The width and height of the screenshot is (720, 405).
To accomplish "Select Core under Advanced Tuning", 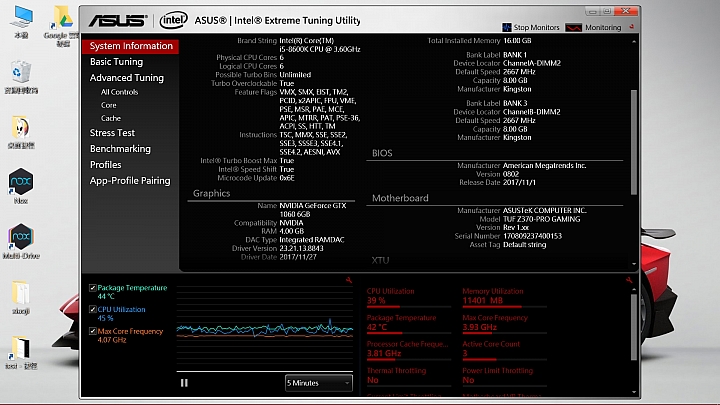I will (x=108, y=105).
